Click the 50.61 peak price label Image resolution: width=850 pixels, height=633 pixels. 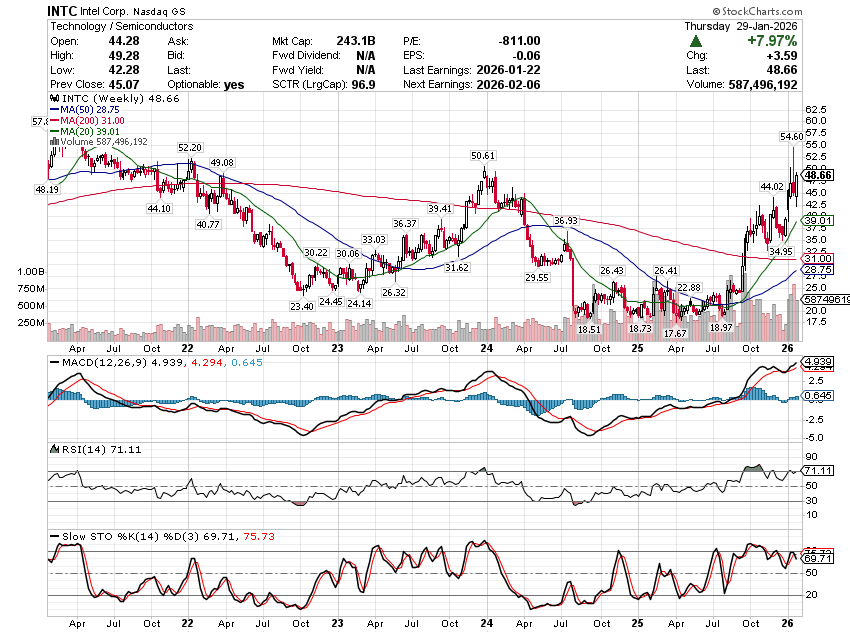pyautogui.click(x=483, y=156)
